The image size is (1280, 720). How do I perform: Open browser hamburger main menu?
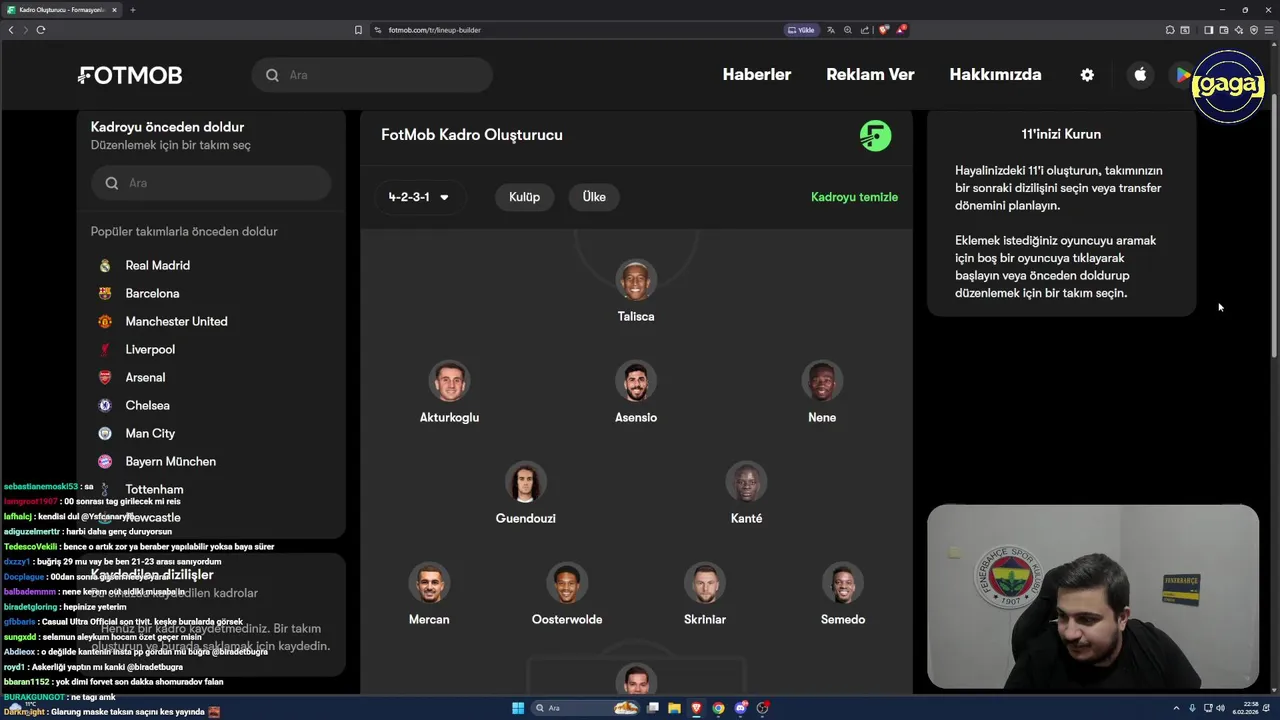(x=1269, y=30)
